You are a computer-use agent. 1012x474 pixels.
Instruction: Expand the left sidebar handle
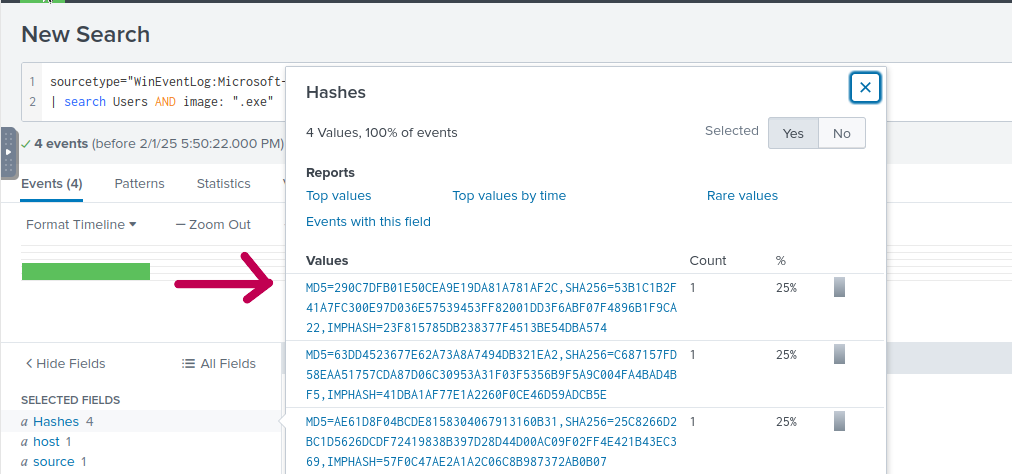9,153
